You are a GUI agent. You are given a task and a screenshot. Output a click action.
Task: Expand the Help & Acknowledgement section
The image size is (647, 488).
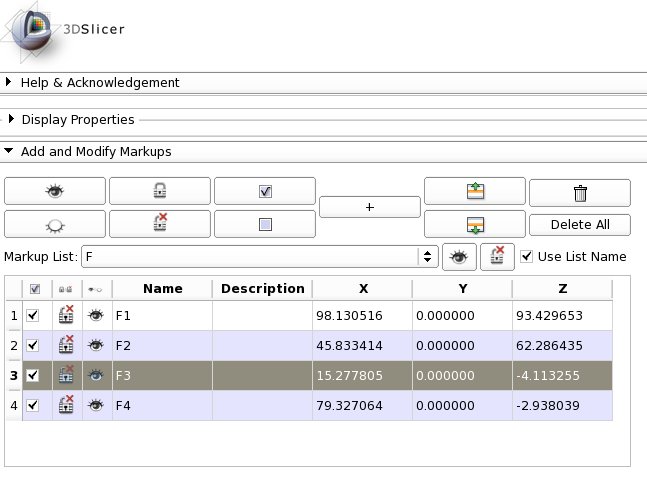[x=10, y=83]
